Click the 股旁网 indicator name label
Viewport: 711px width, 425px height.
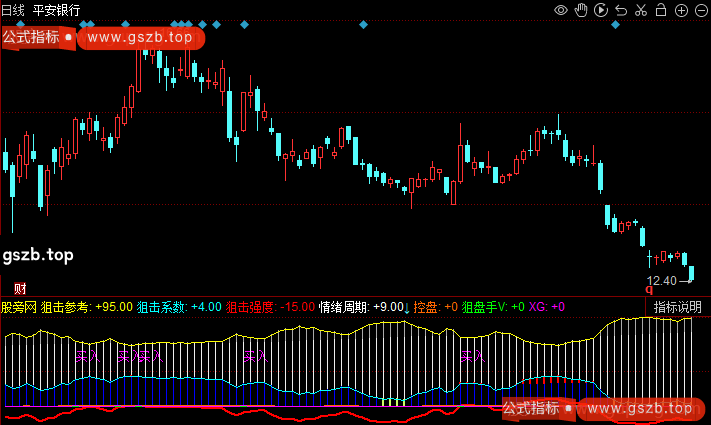coord(18,307)
